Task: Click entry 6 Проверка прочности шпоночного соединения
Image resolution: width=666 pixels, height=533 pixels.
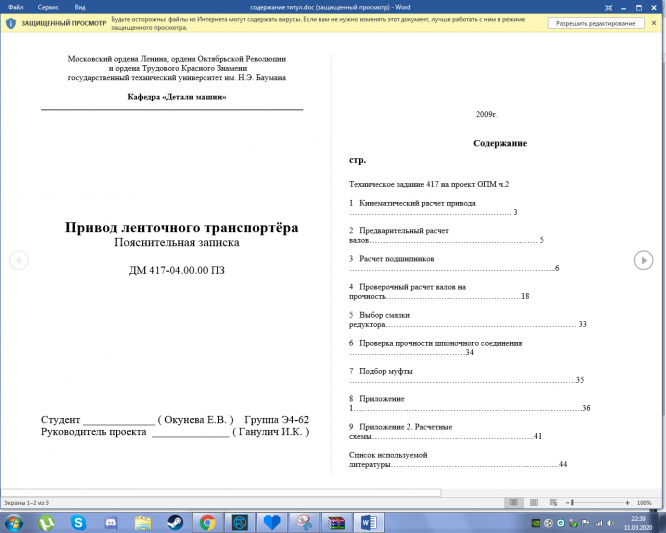Action: [x=435, y=347]
